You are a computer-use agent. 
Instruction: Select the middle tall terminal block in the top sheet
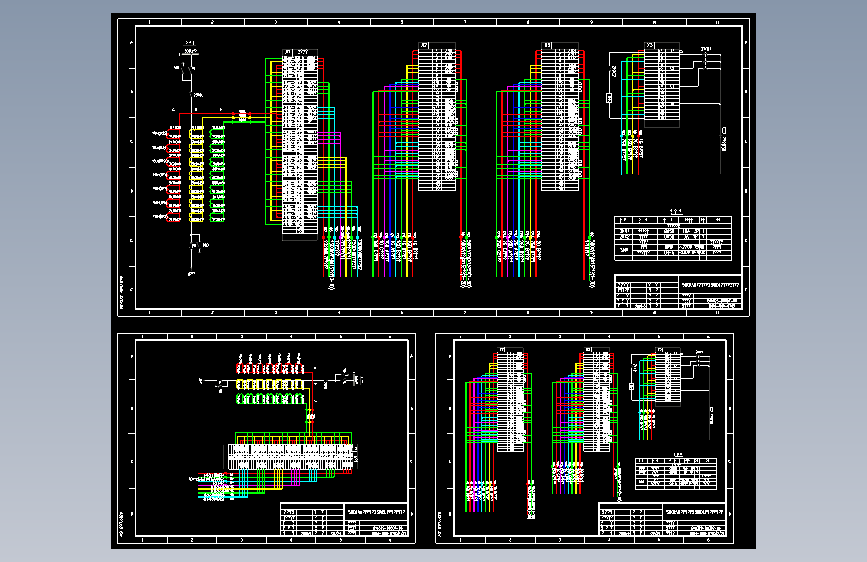pyautogui.click(x=437, y=117)
